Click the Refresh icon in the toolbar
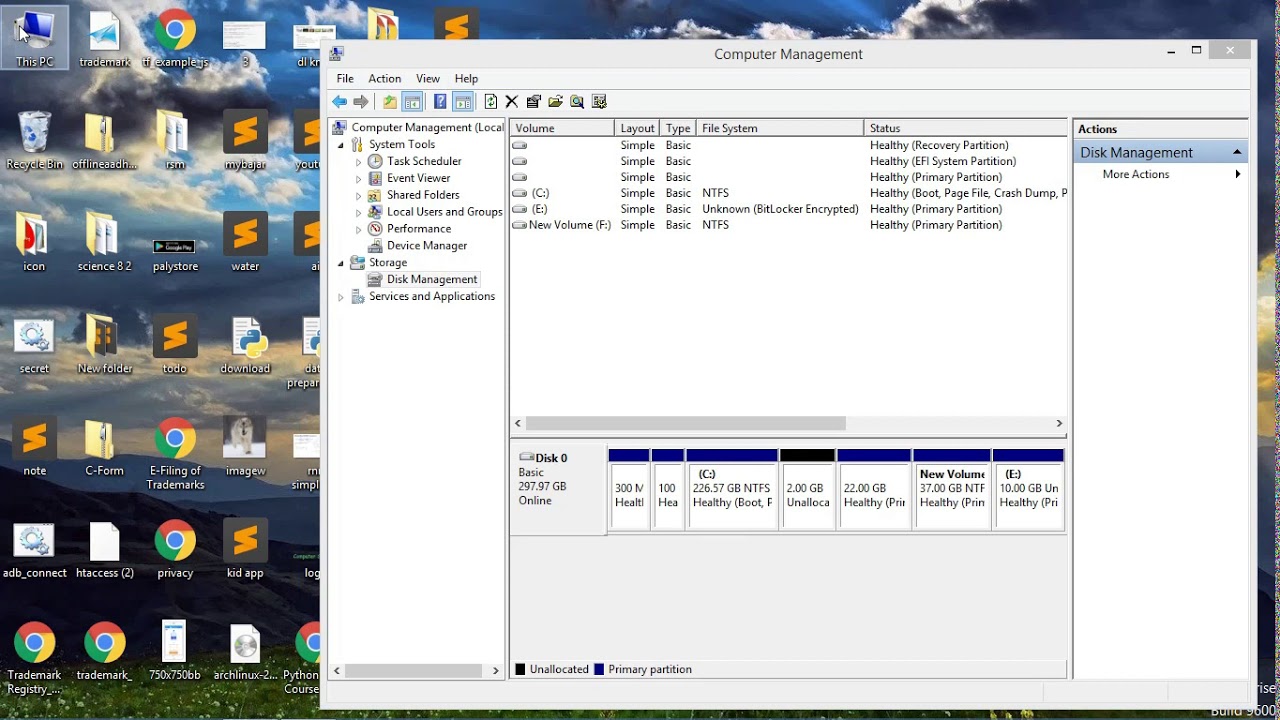This screenshot has height=720, width=1280. click(x=490, y=102)
